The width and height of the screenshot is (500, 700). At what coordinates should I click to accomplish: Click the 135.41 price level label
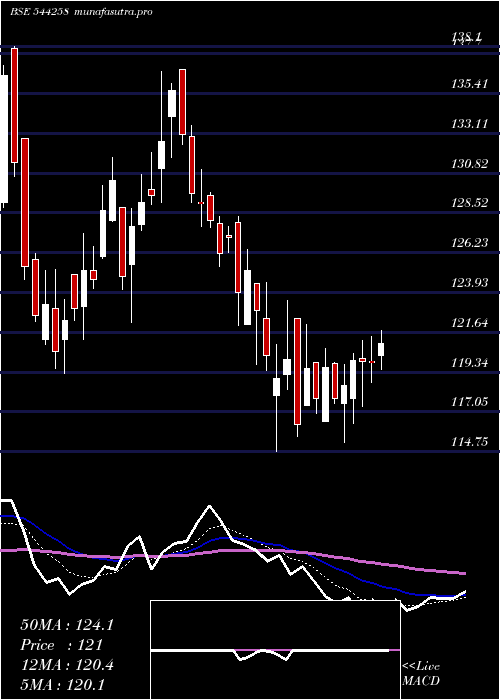click(470, 83)
